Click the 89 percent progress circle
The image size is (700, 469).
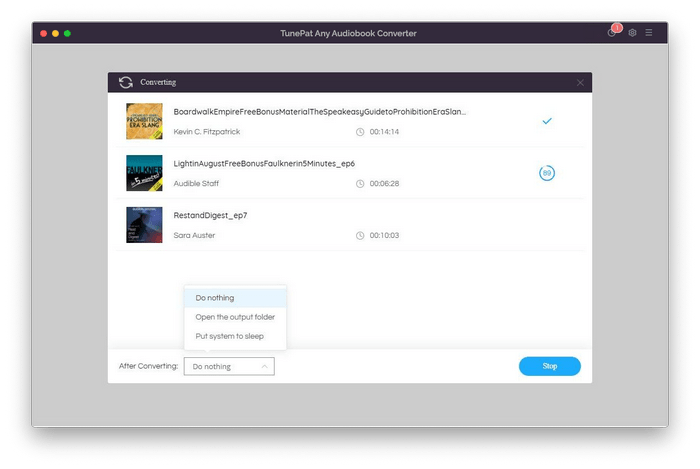(547, 173)
